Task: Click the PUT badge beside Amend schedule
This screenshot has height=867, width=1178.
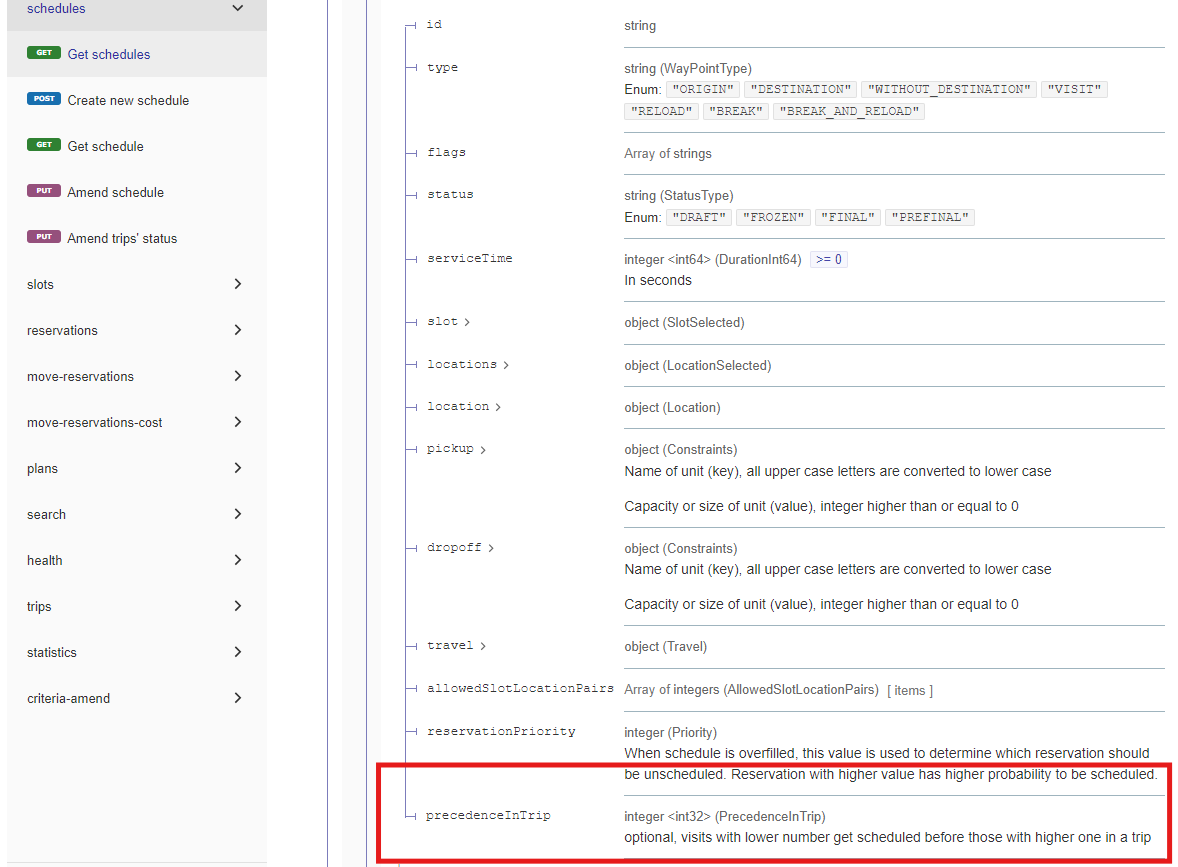Action: point(44,192)
